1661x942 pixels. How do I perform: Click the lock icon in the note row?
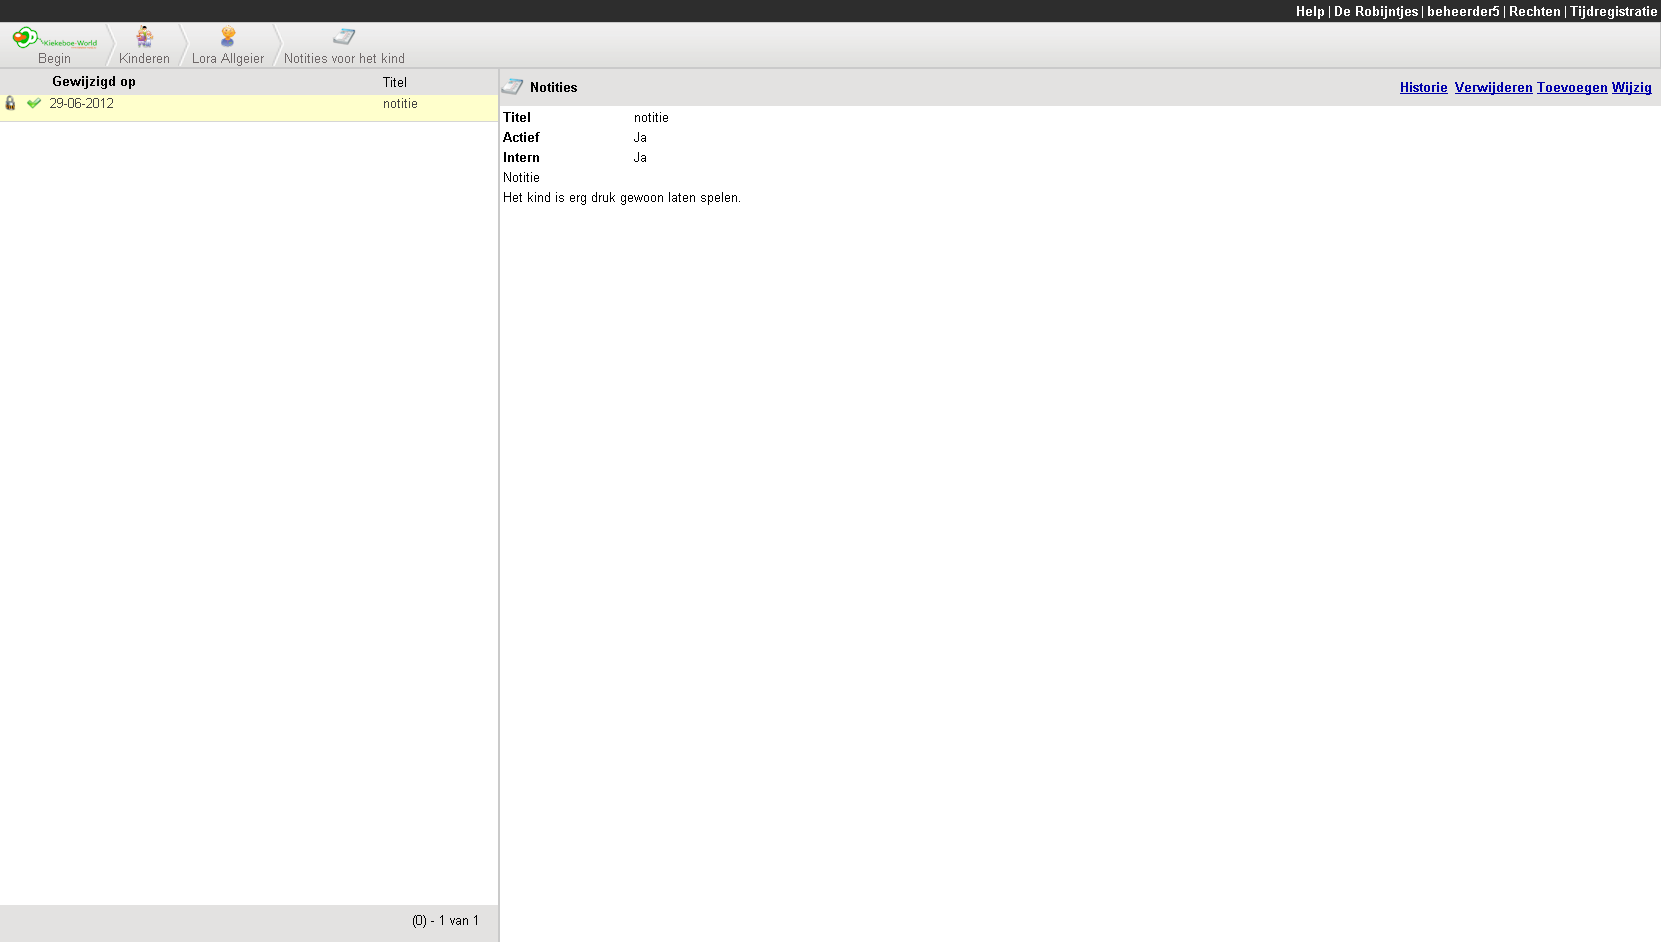(x=11, y=103)
